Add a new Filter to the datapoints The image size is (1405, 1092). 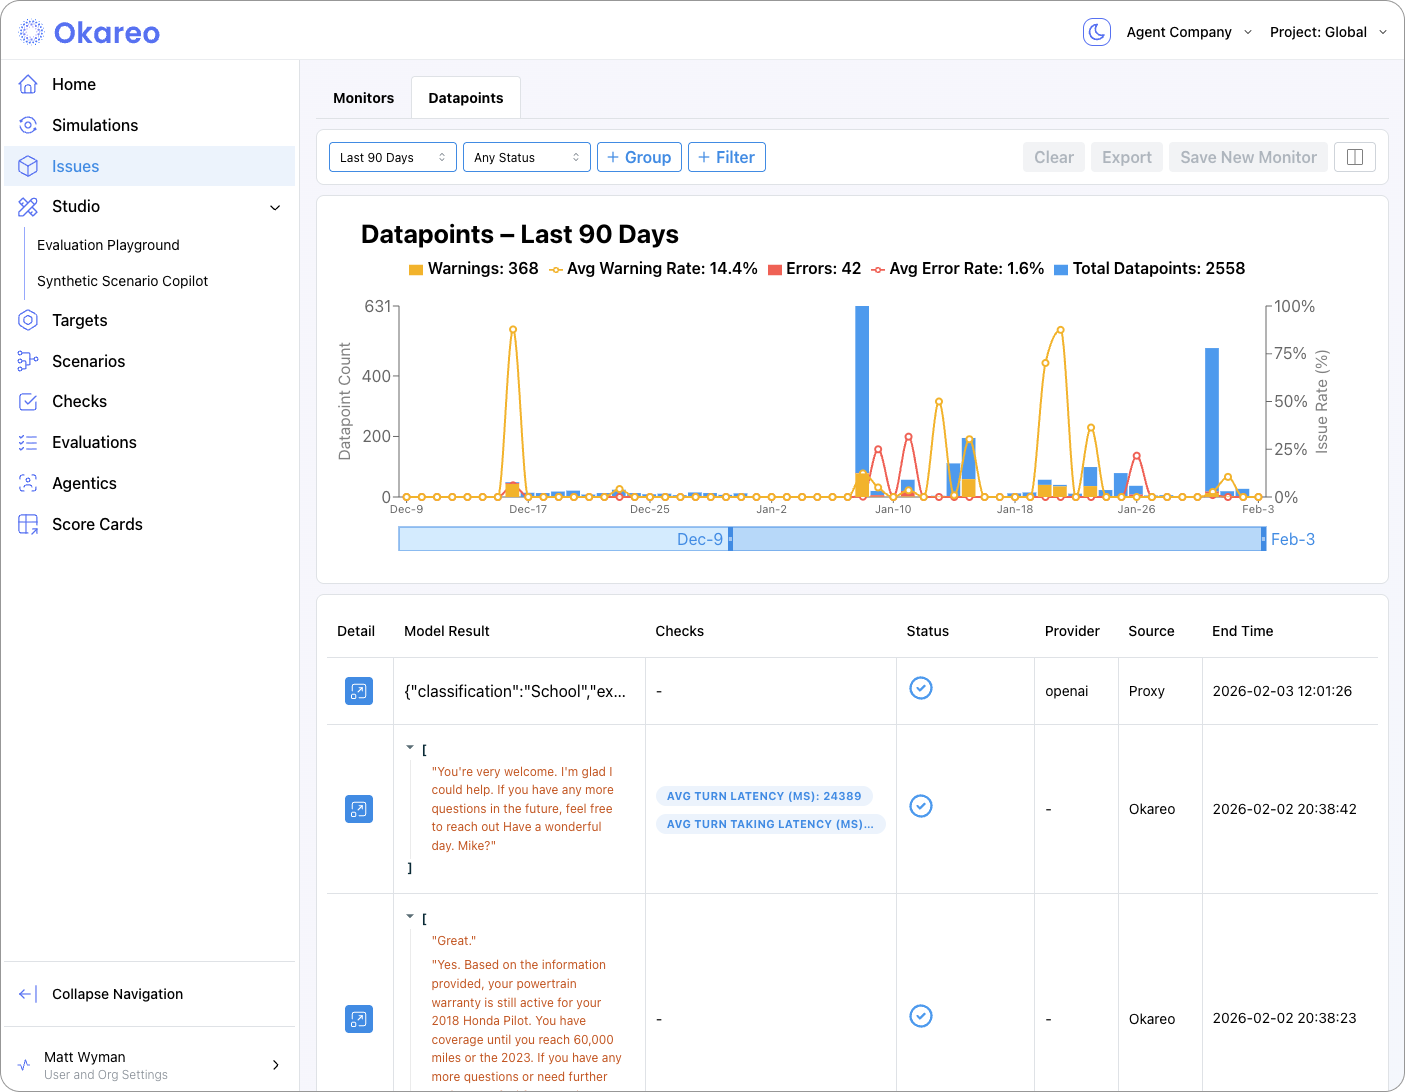pos(727,157)
